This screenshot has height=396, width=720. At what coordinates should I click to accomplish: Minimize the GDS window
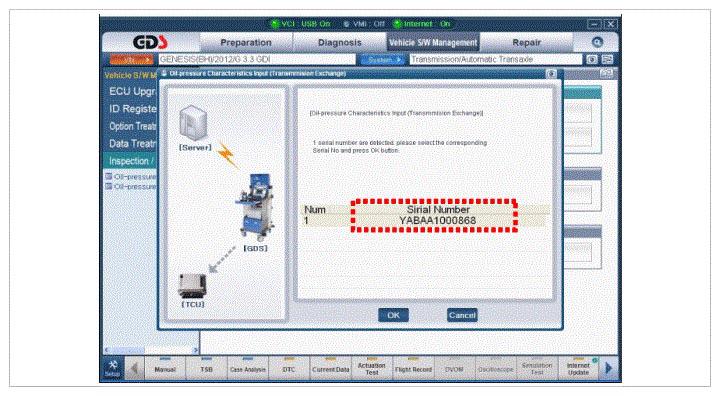[594, 24]
